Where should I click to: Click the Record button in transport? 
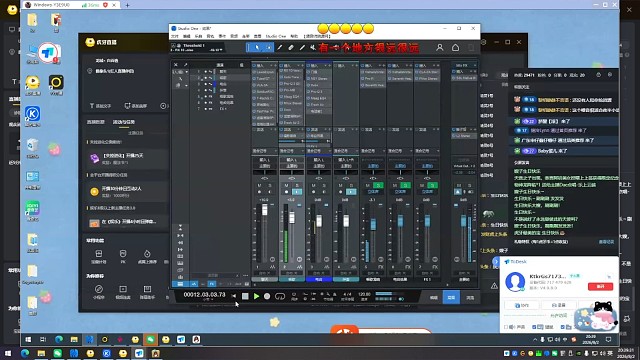(x=267, y=296)
